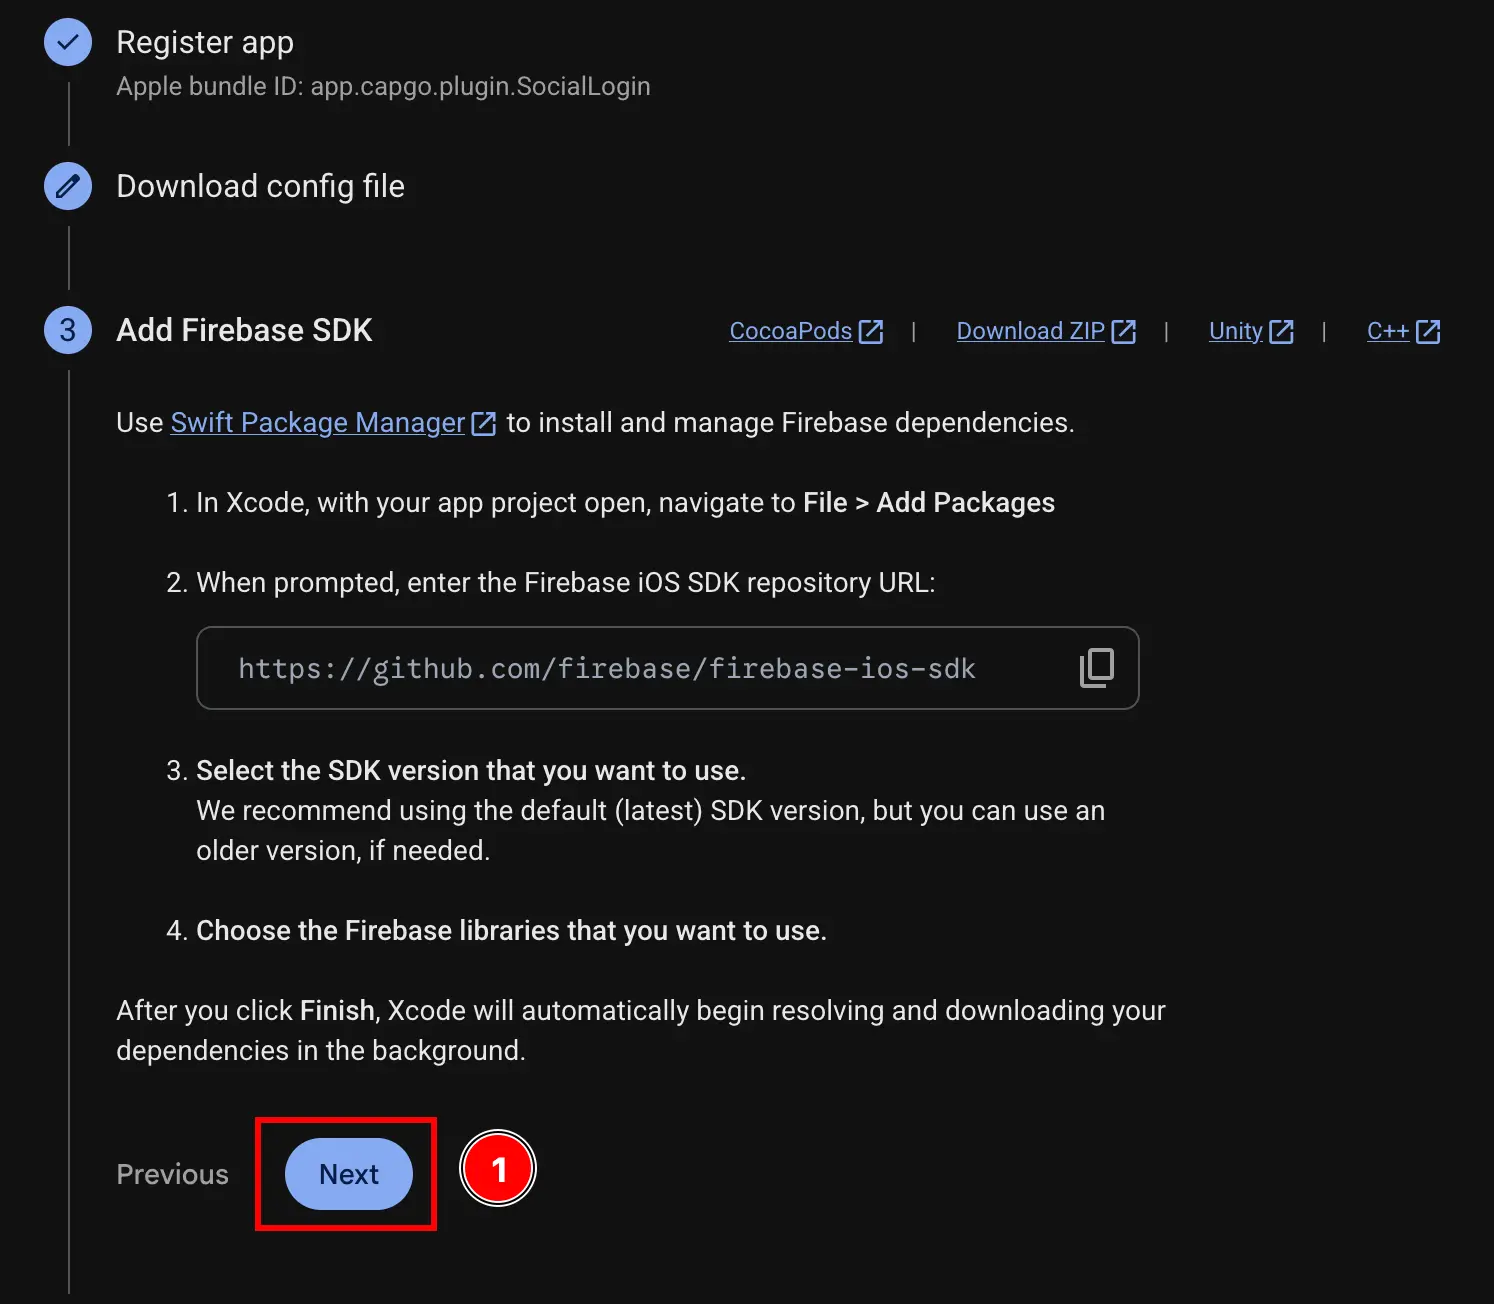Switch to the Unity setup option
Viewport: 1494px width, 1304px height.
1235,331
